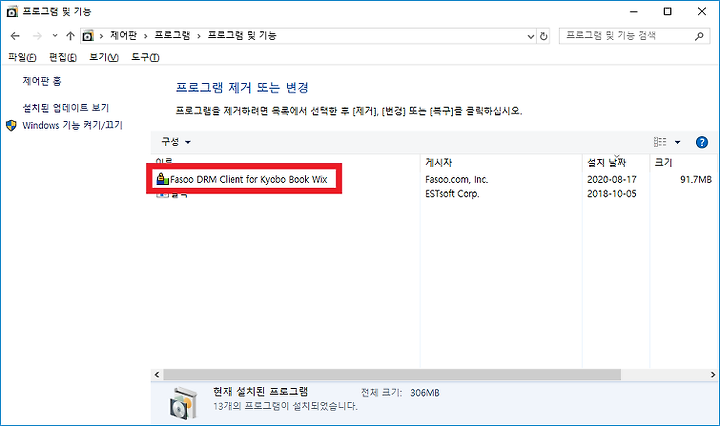Open the view options dropdown arrow
The width and height of the screenshot is (720, 426).
tap(677, 142)
